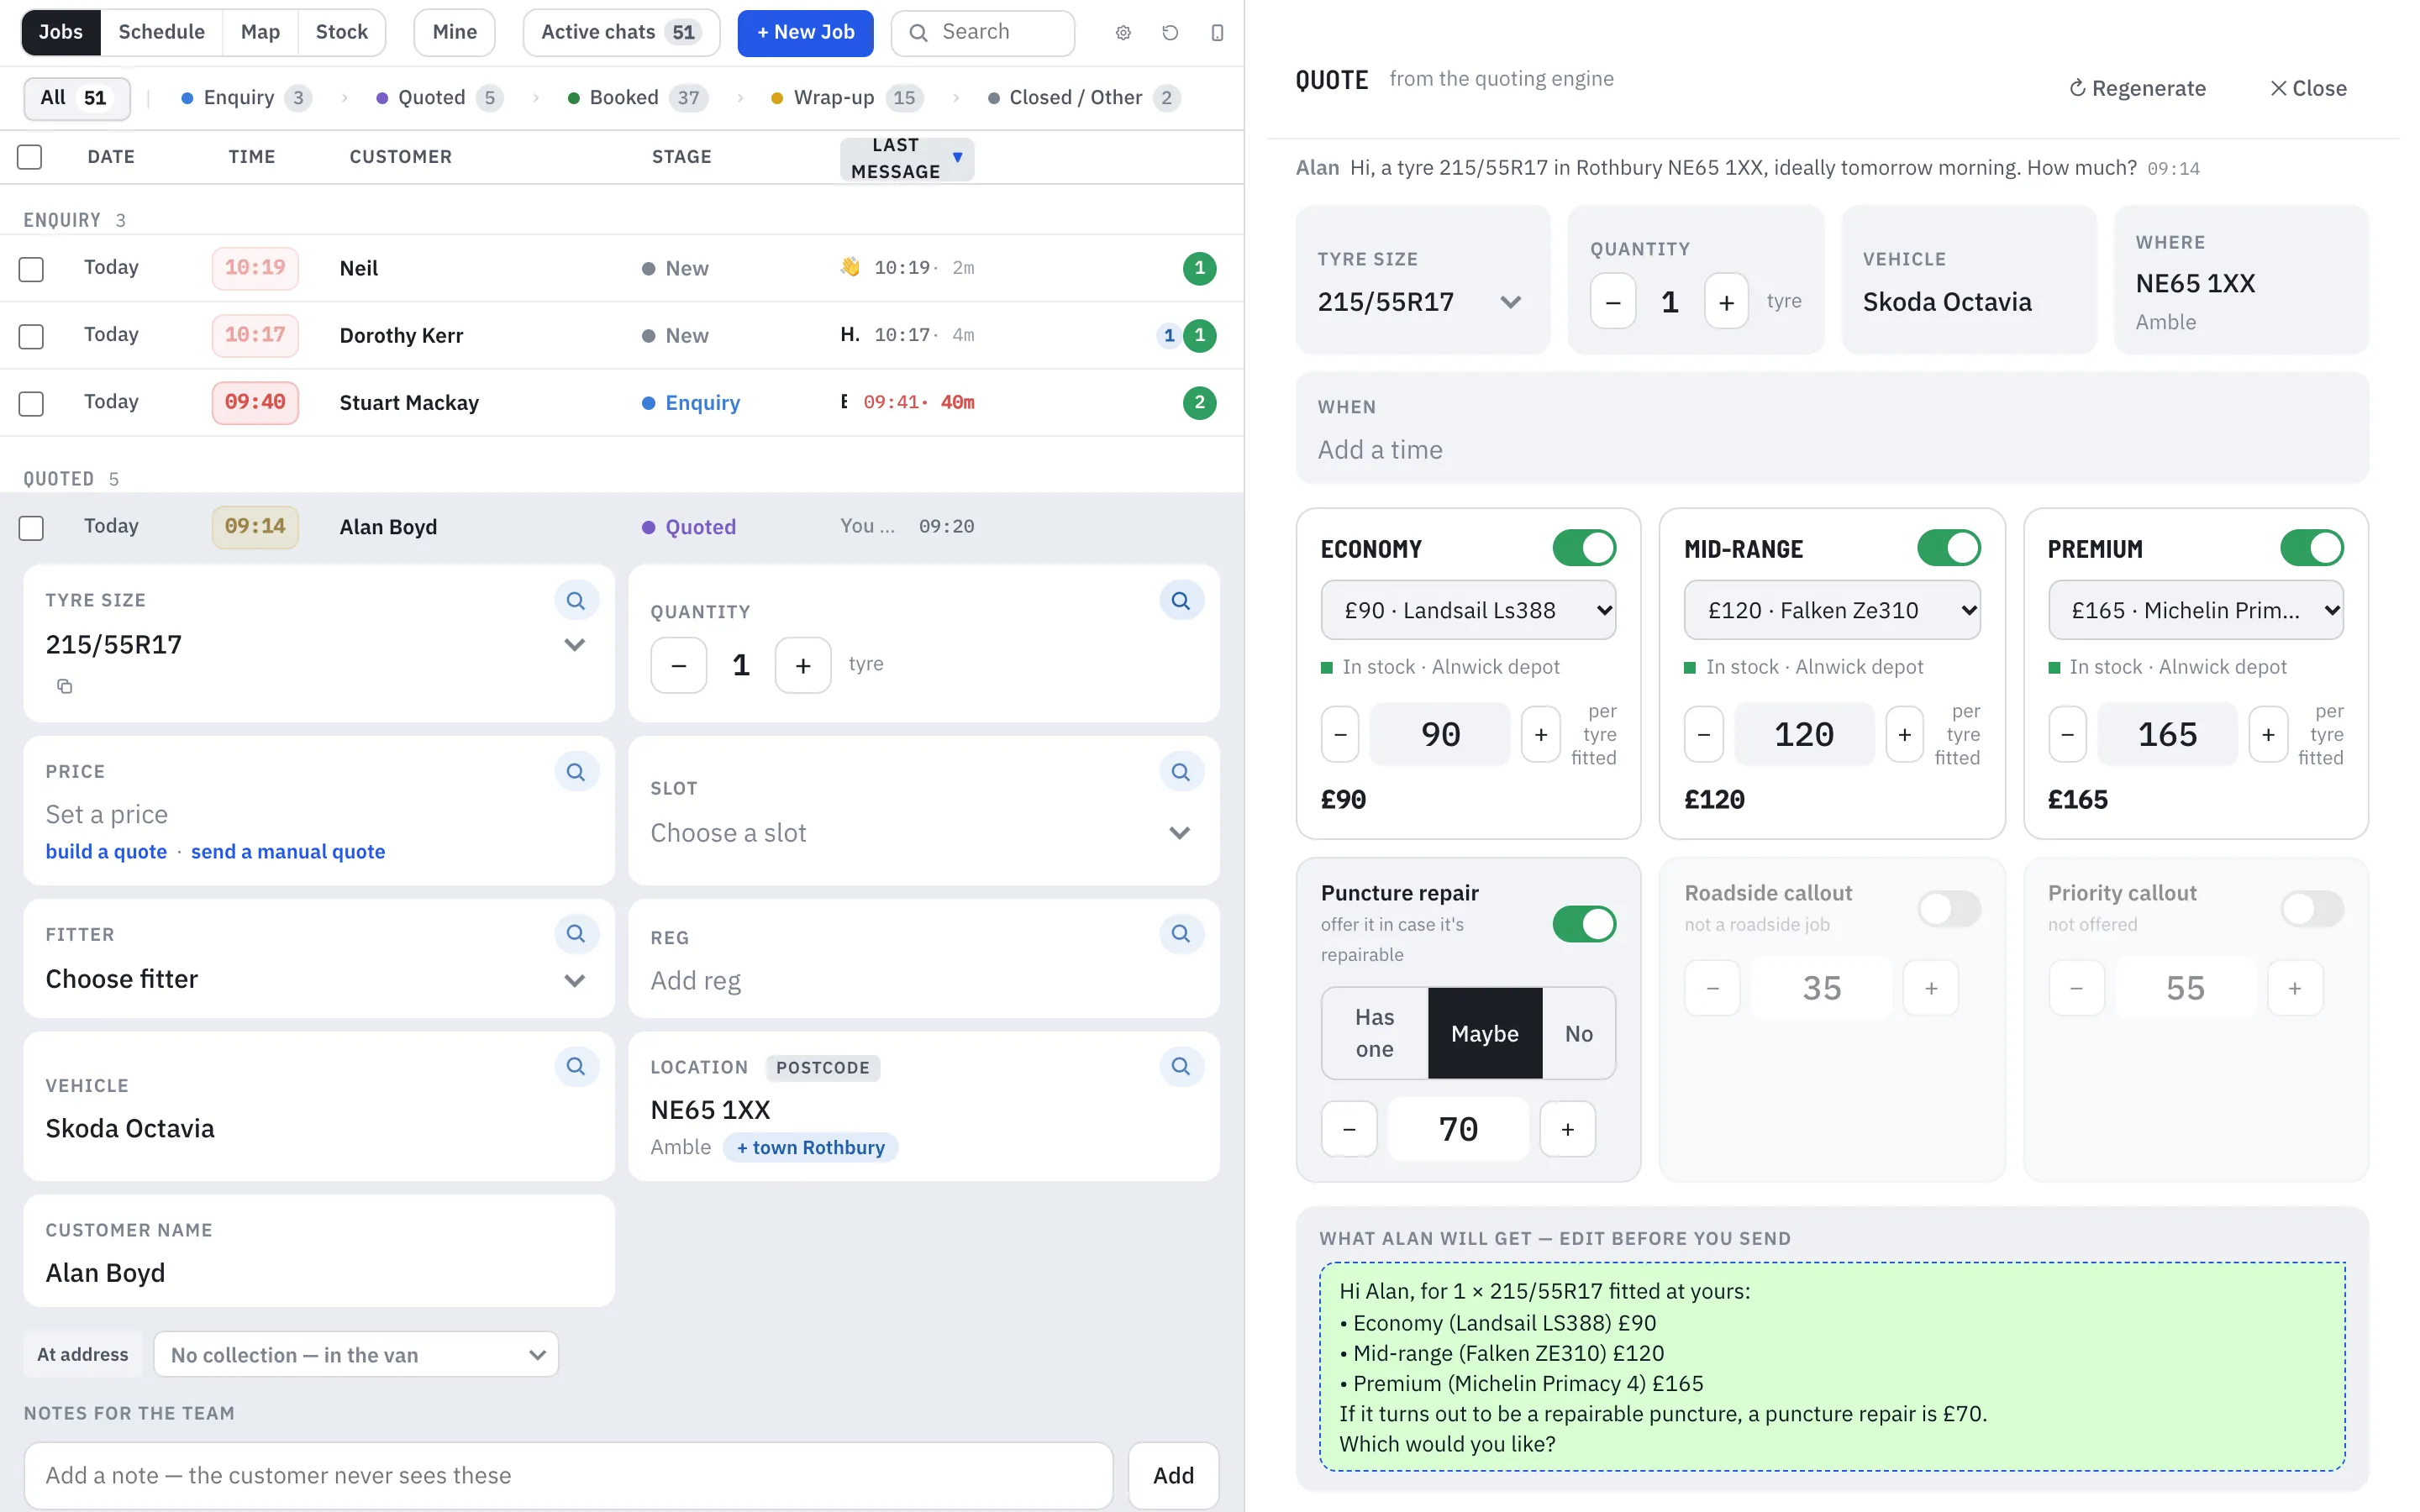Toggle the Premium tier off
This screenshot has width=2420, height=1512.
[x=2312, y=548]
